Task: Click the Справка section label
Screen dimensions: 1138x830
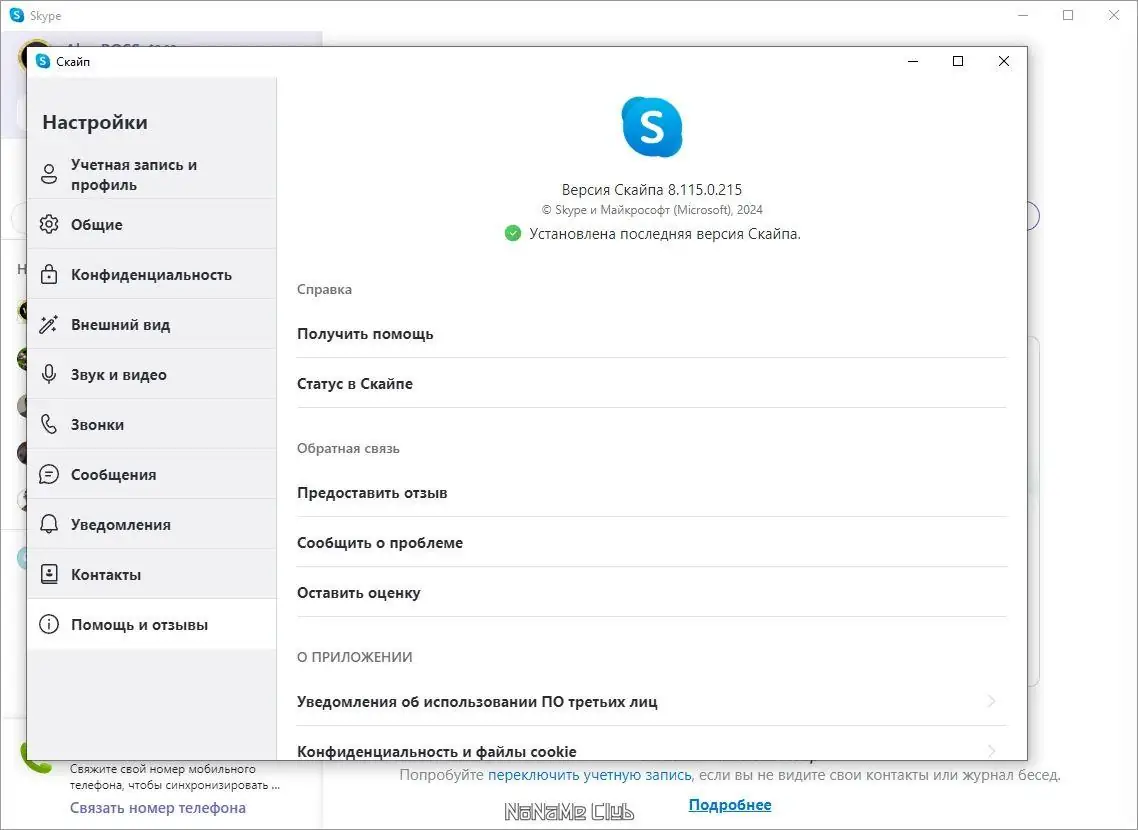Action: [324, 289]
